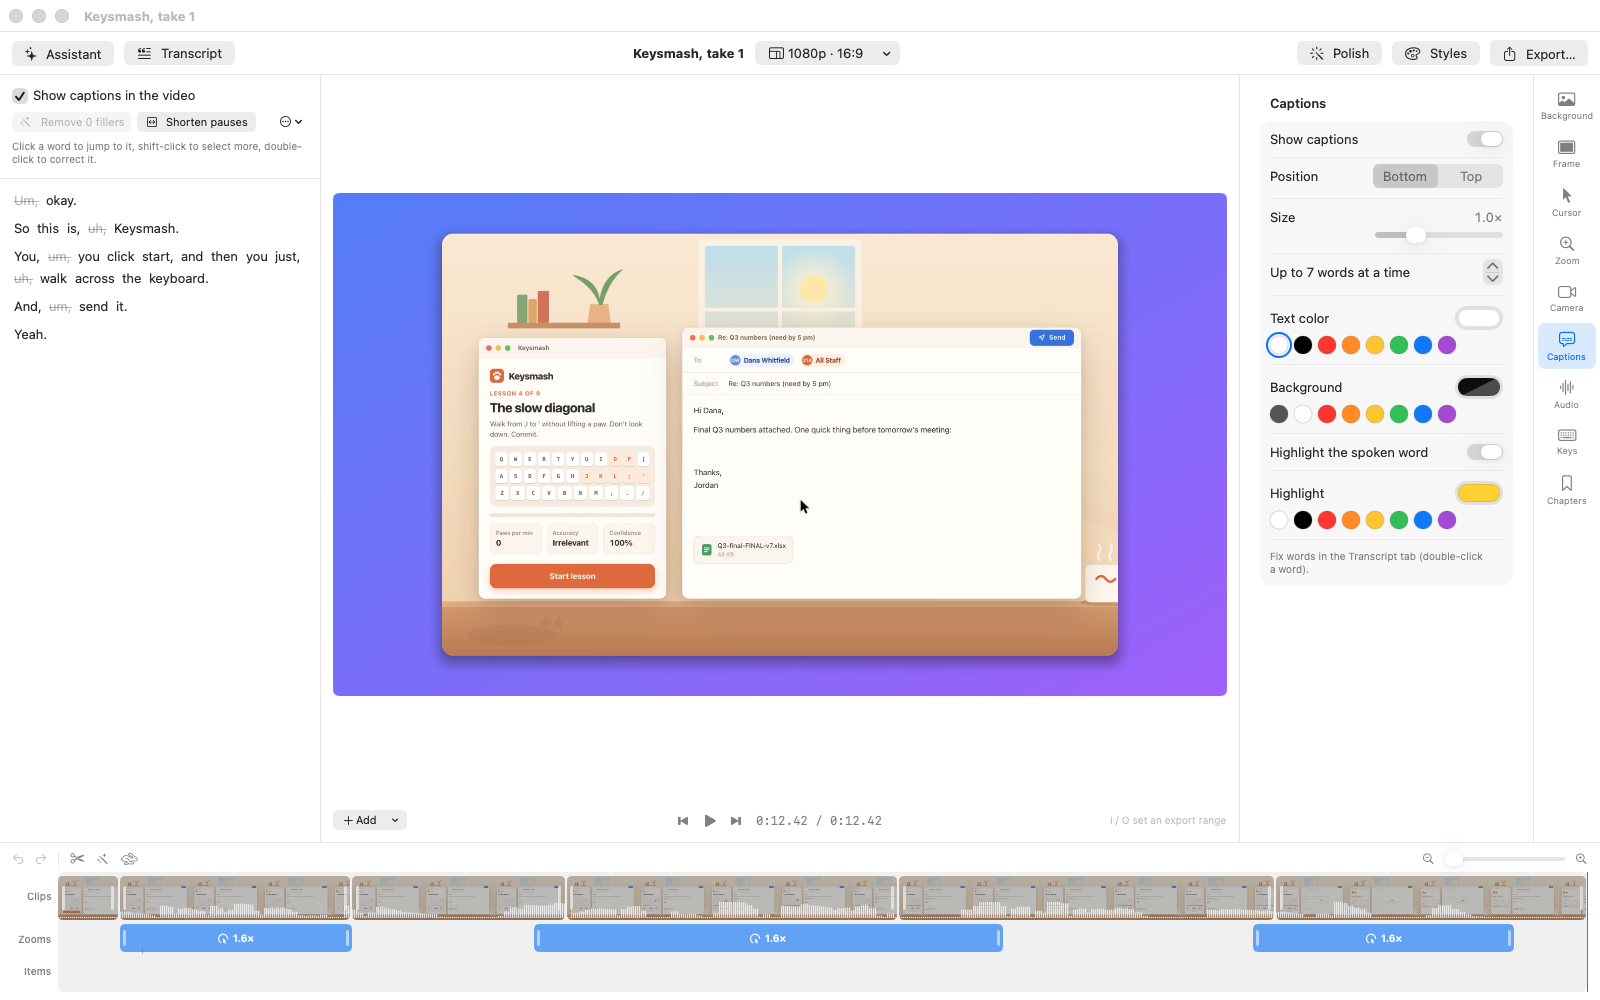The width and height of the screenshot is (1600, 1000).
Task: Click the caption Size slider
Action: tap(1439, 235)
